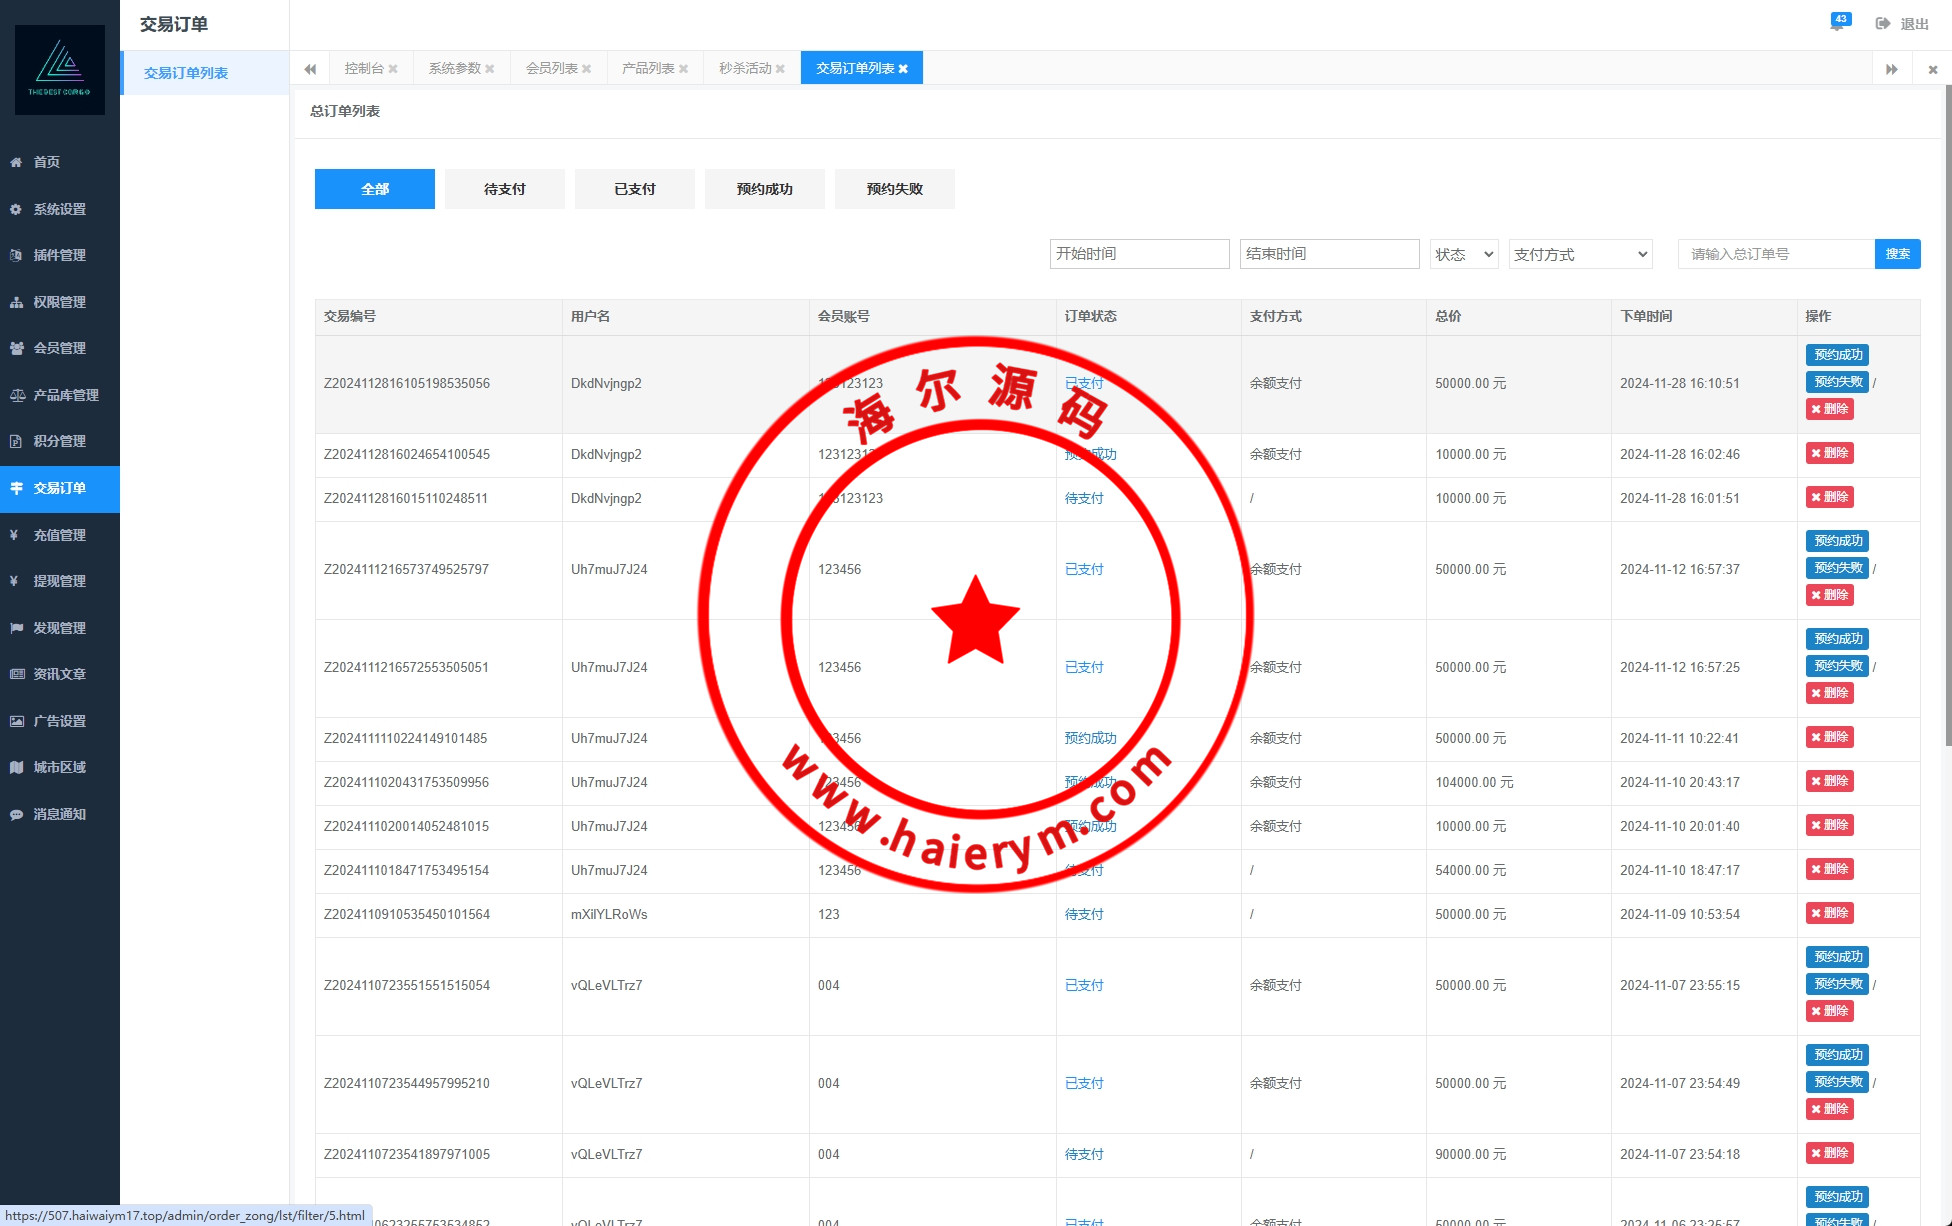The image size is (1952, 1226).
Task: Click the picture icon for 广告设置
Action: click(16, 721)
